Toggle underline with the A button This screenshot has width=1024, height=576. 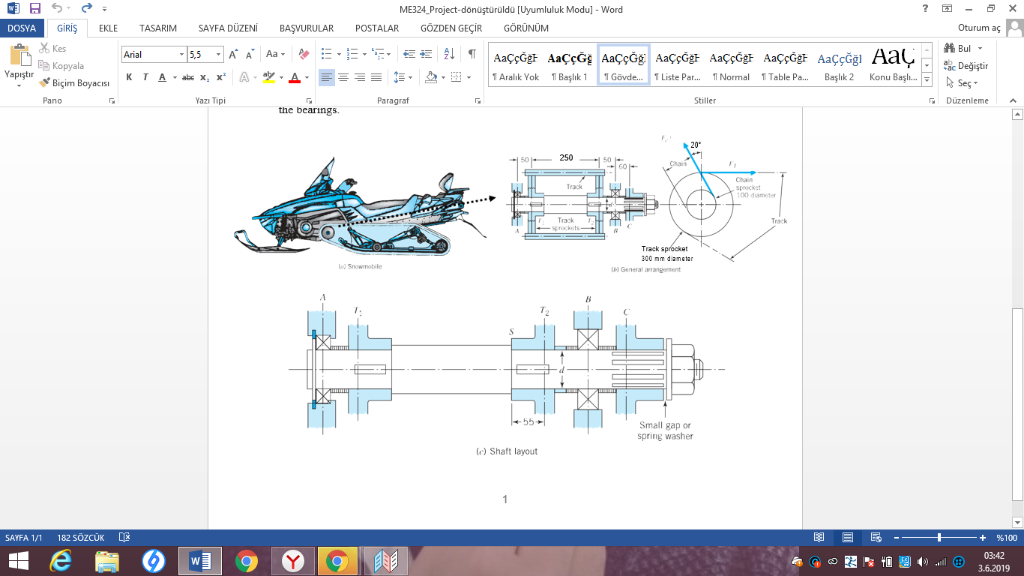[162, 78]
